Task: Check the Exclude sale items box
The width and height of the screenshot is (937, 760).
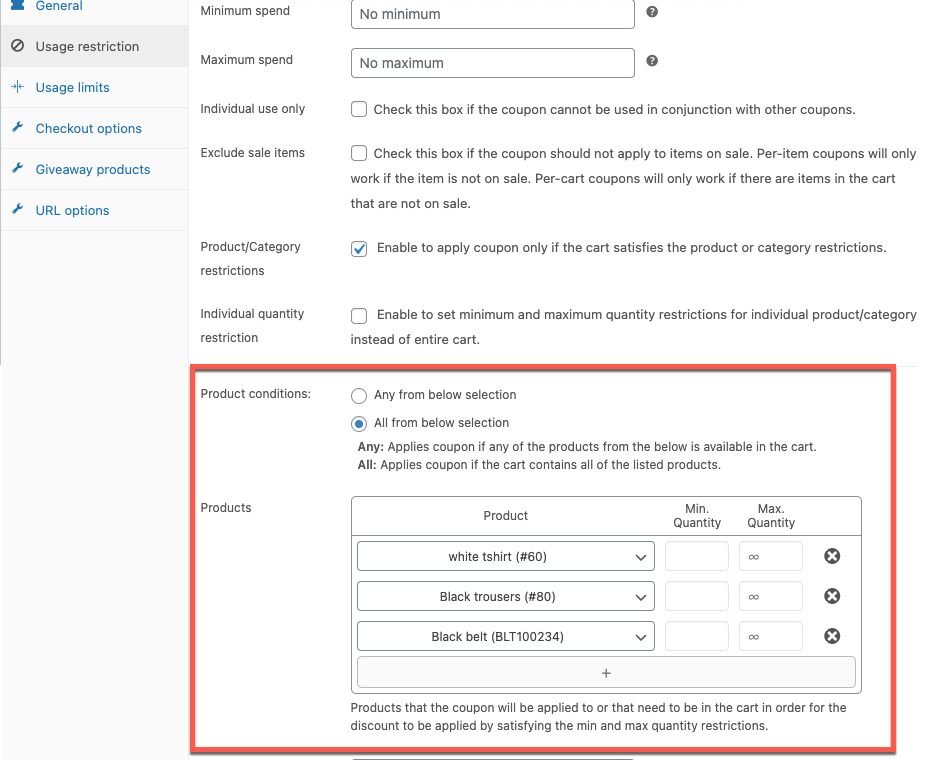Action: [x=359, y=153]
